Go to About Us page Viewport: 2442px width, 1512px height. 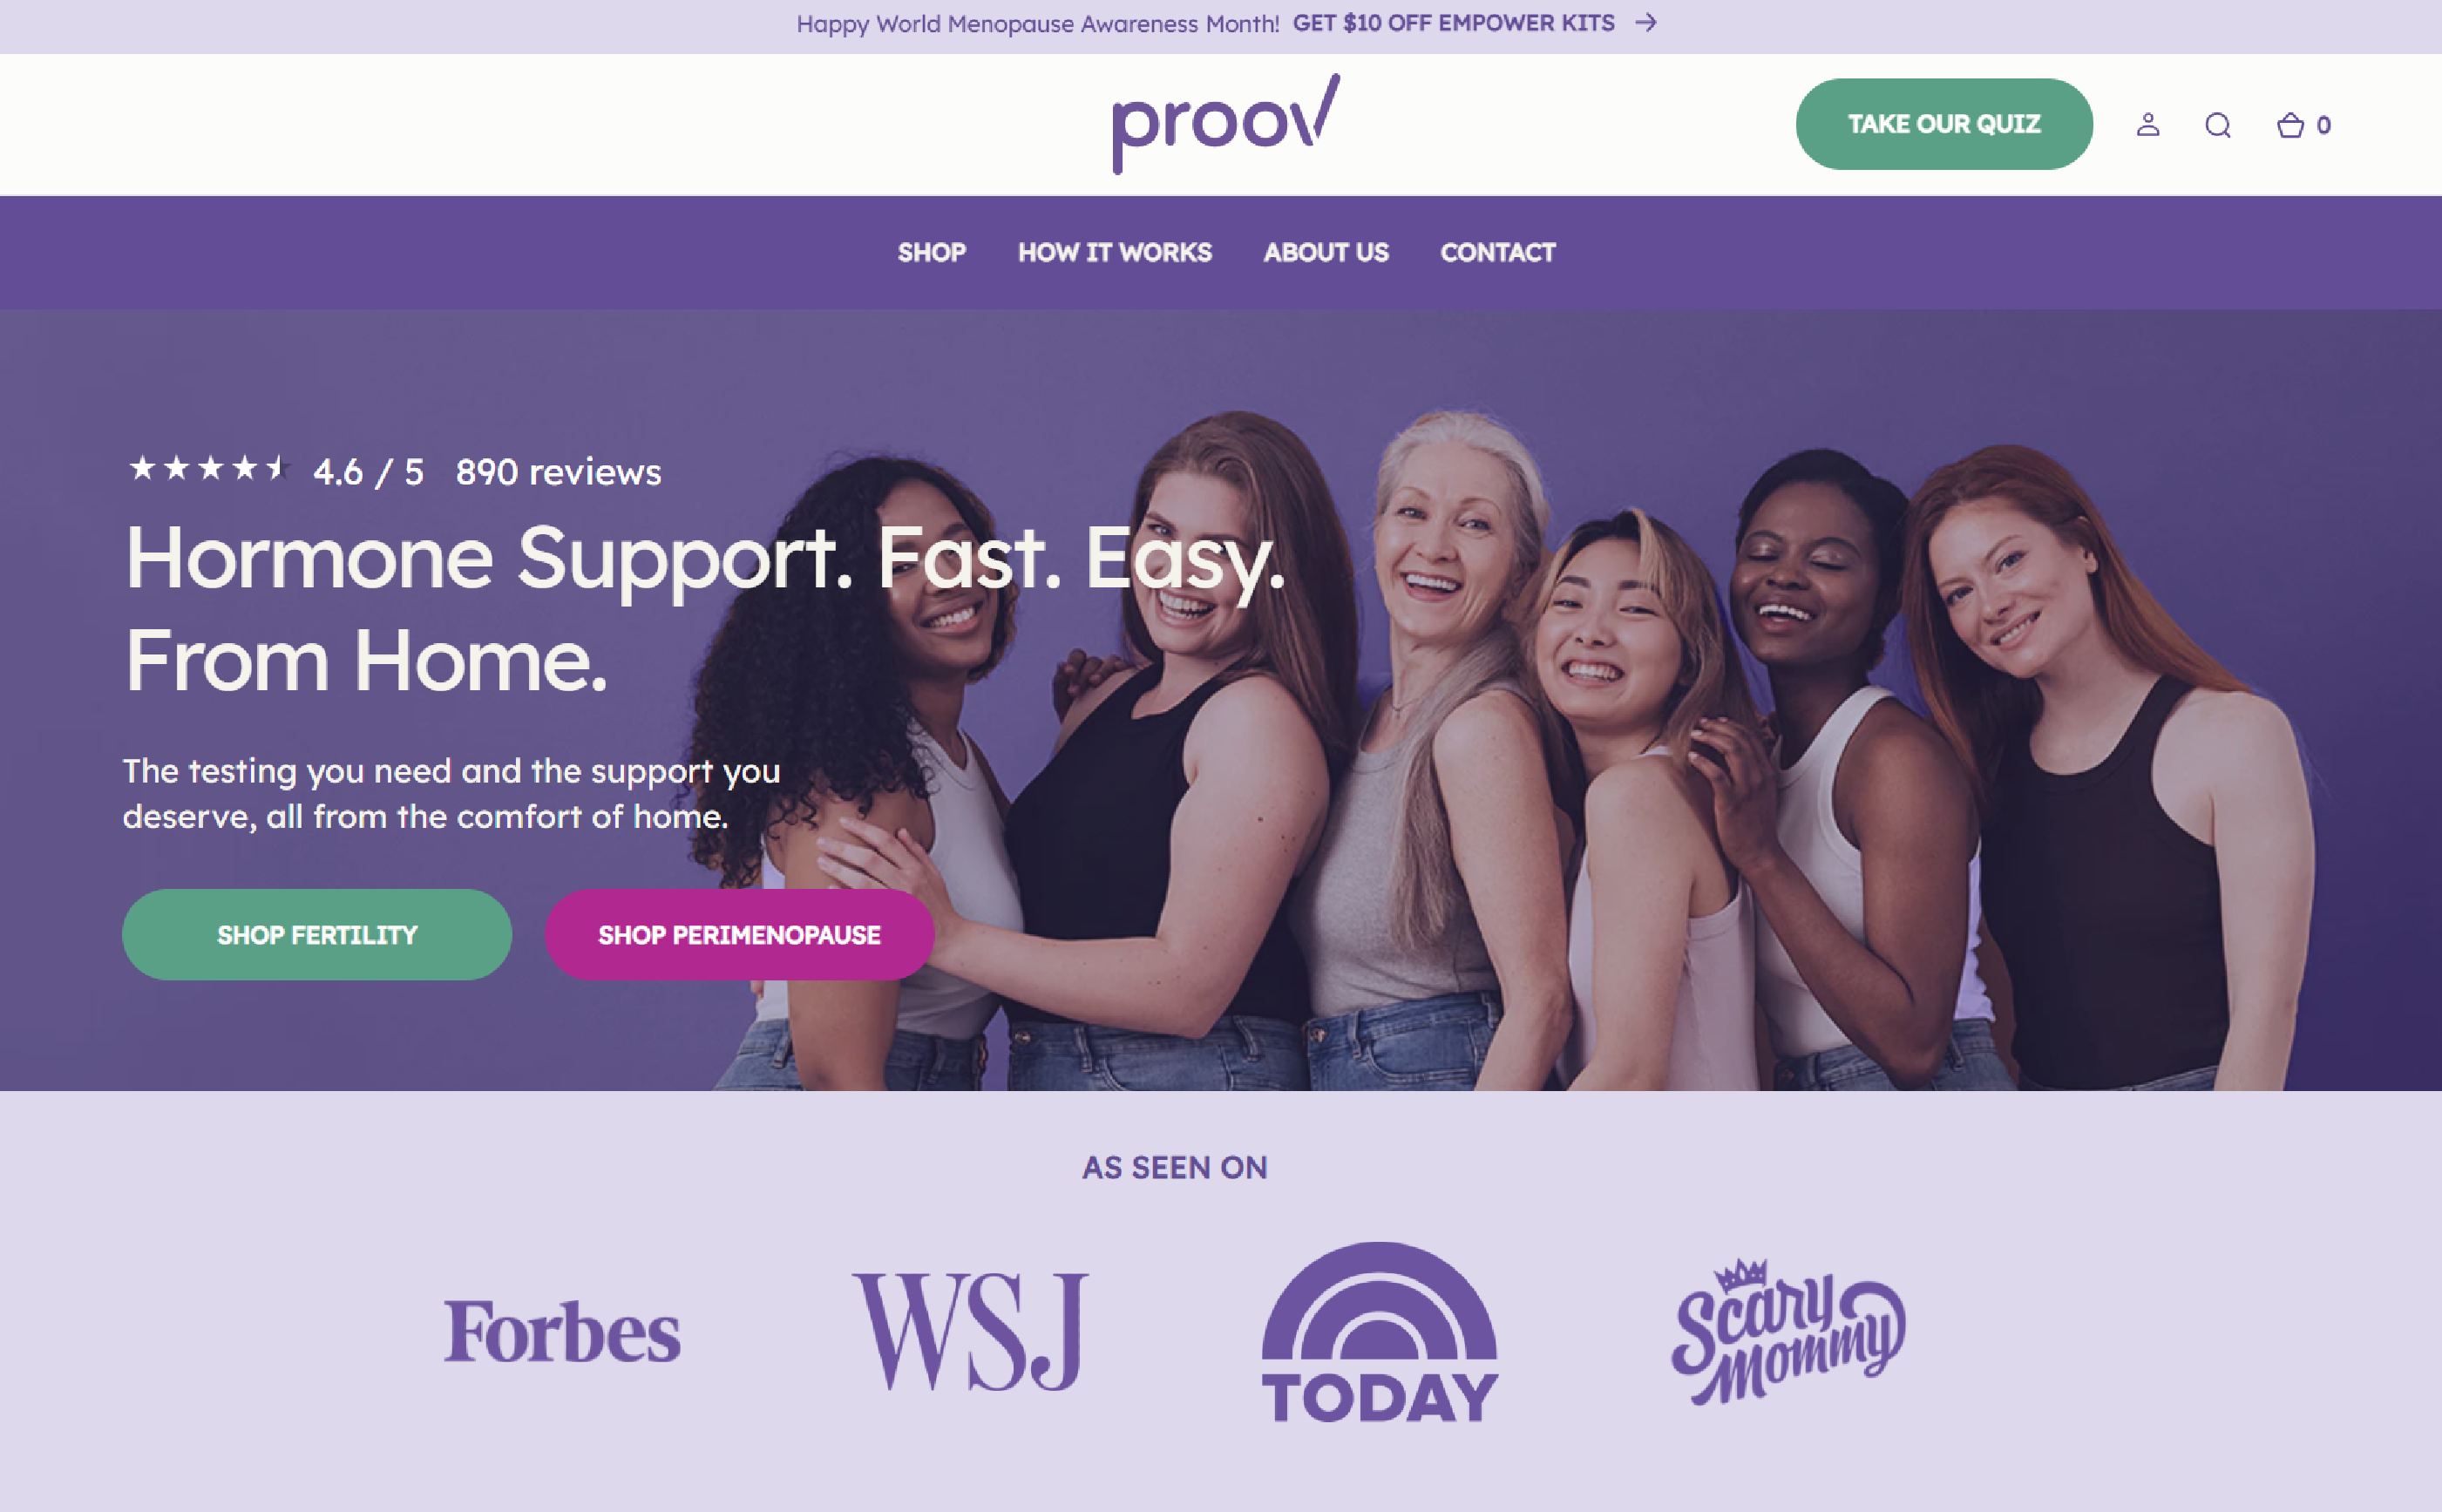pos(1326,252)
